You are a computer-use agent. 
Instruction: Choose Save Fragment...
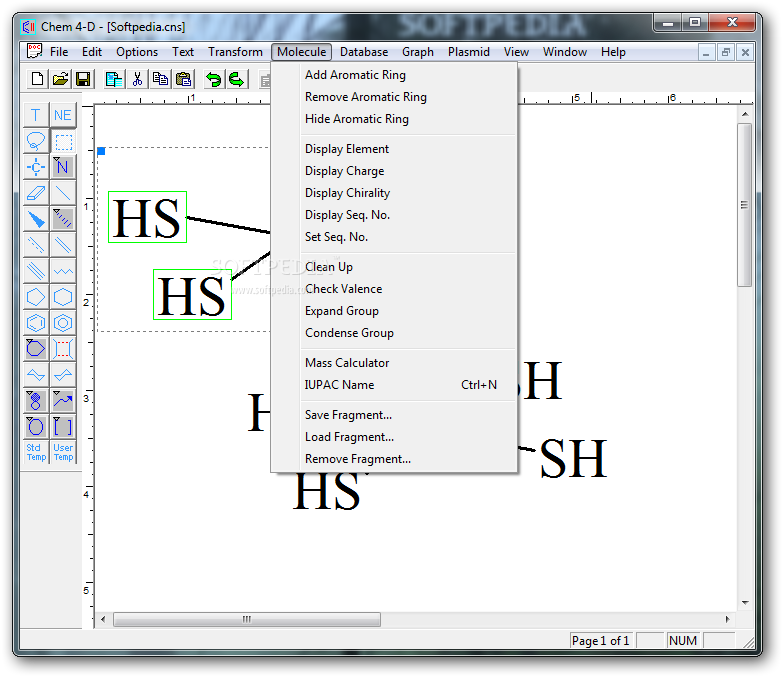(394, 414)
